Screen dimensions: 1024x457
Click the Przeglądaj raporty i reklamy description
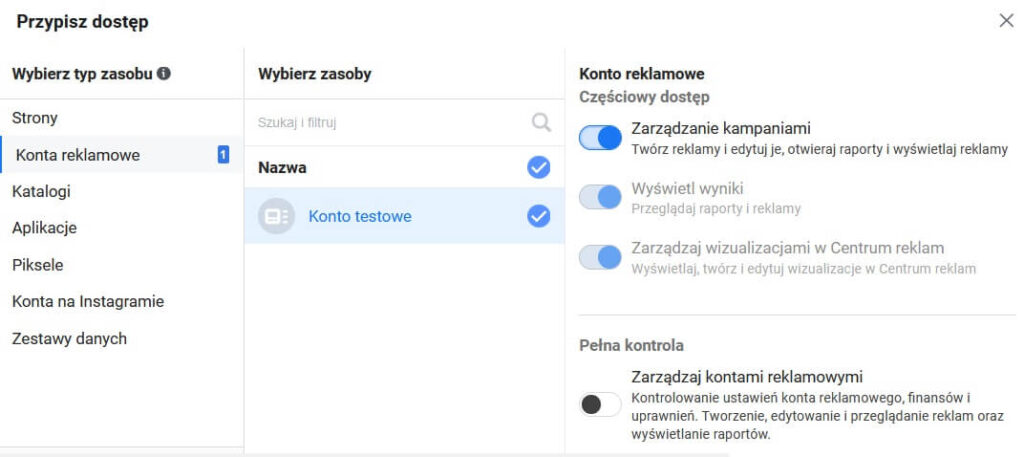coord(716,209)
